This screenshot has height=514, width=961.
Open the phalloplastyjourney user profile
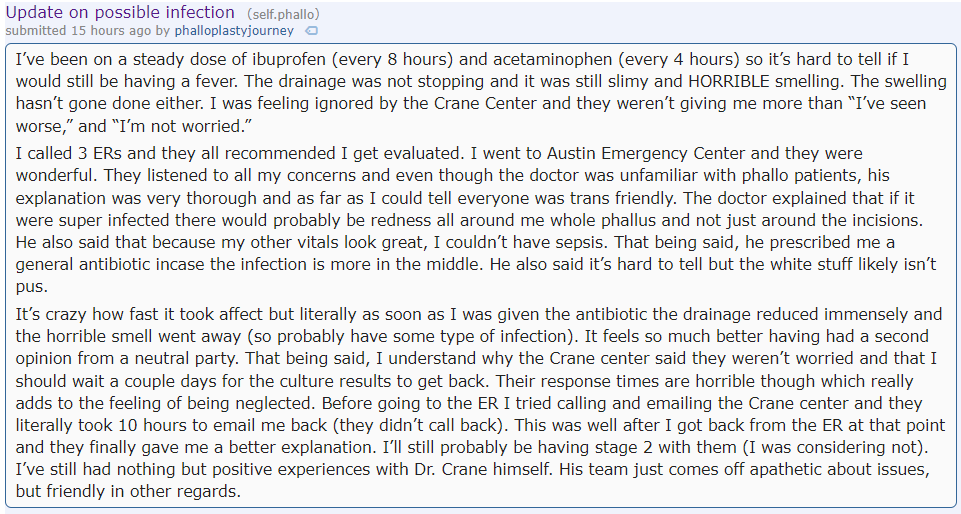coord(234,31)
